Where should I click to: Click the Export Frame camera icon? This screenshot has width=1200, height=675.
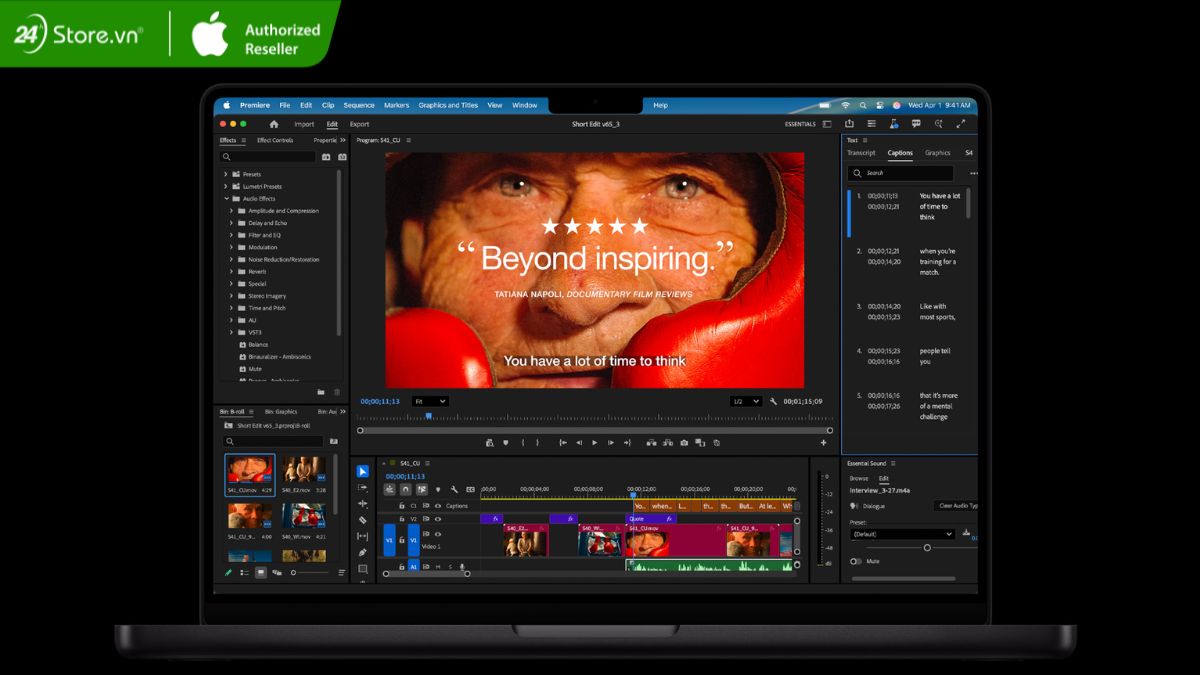pos(684,442)
